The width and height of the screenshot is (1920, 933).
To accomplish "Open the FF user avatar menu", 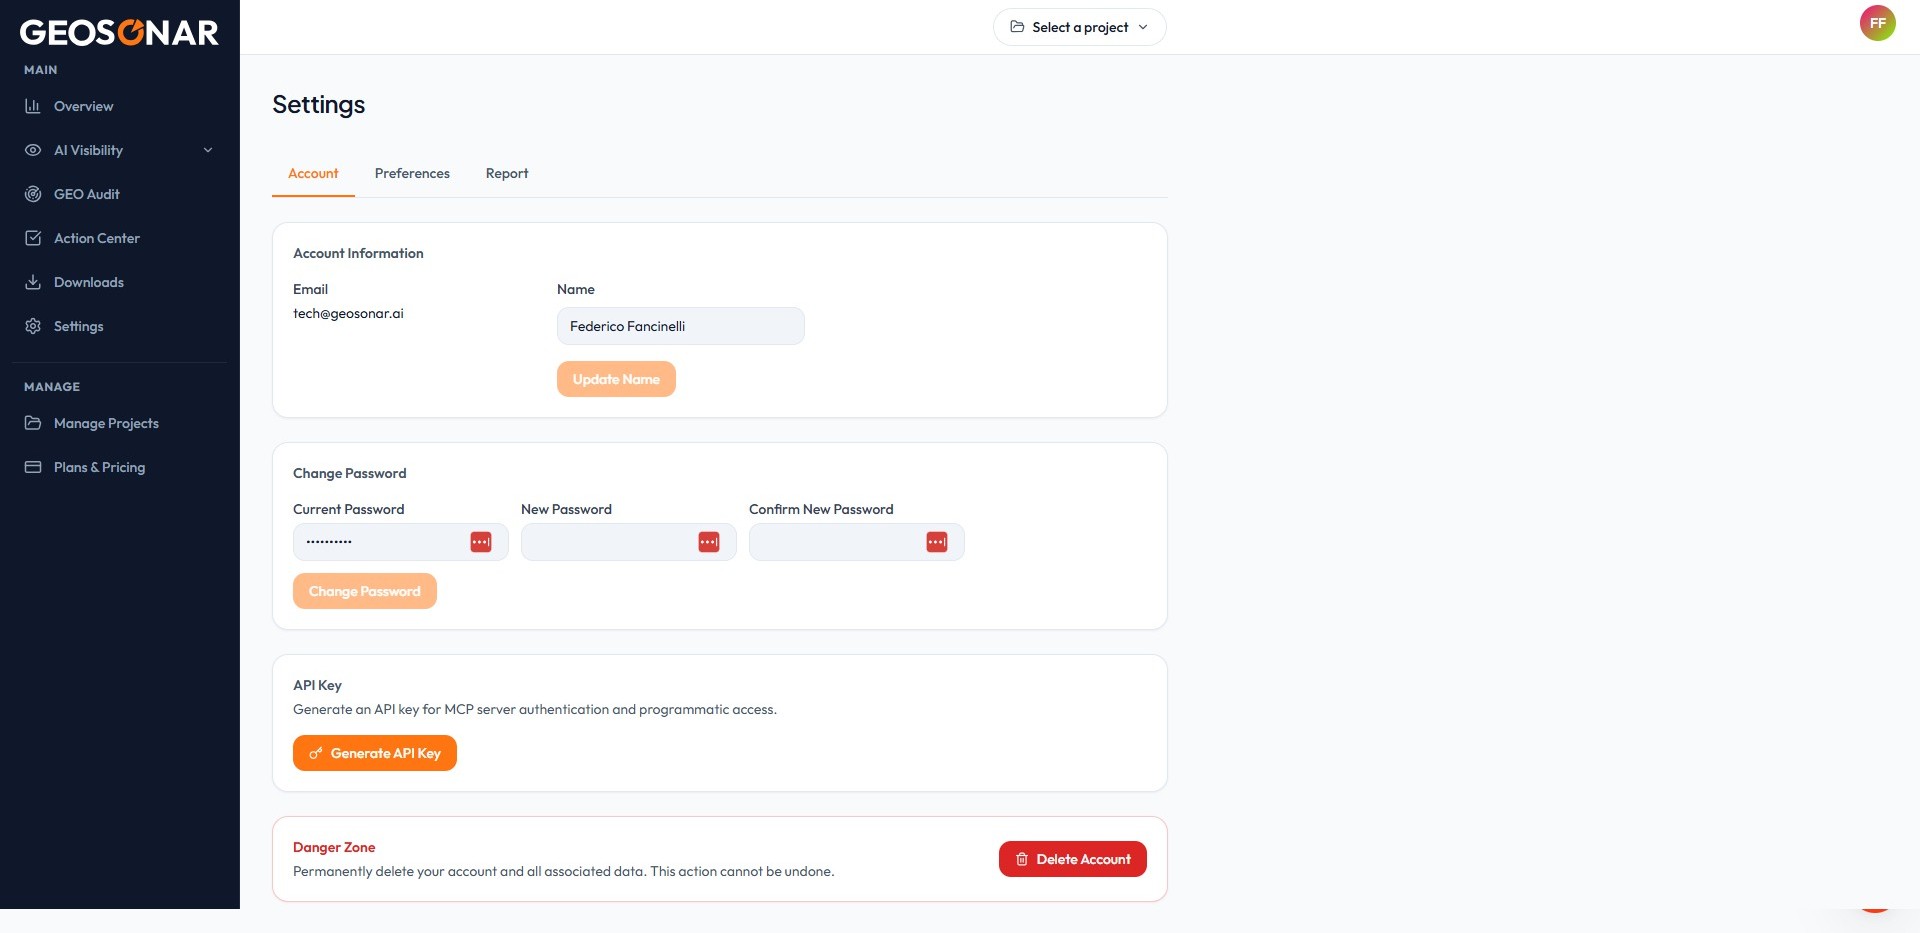I will pos(1877,23).
